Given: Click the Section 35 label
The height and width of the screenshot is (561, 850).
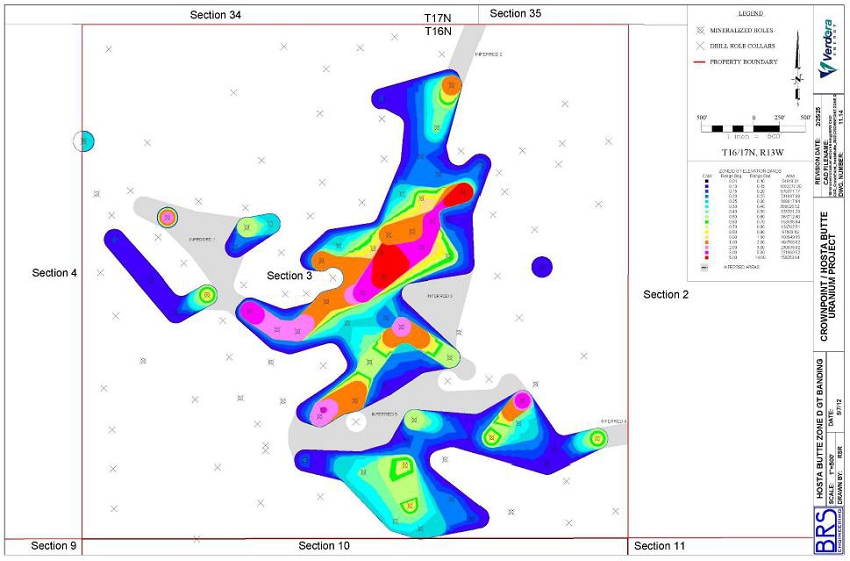Looking at the screenshot, I should (515, 13).
